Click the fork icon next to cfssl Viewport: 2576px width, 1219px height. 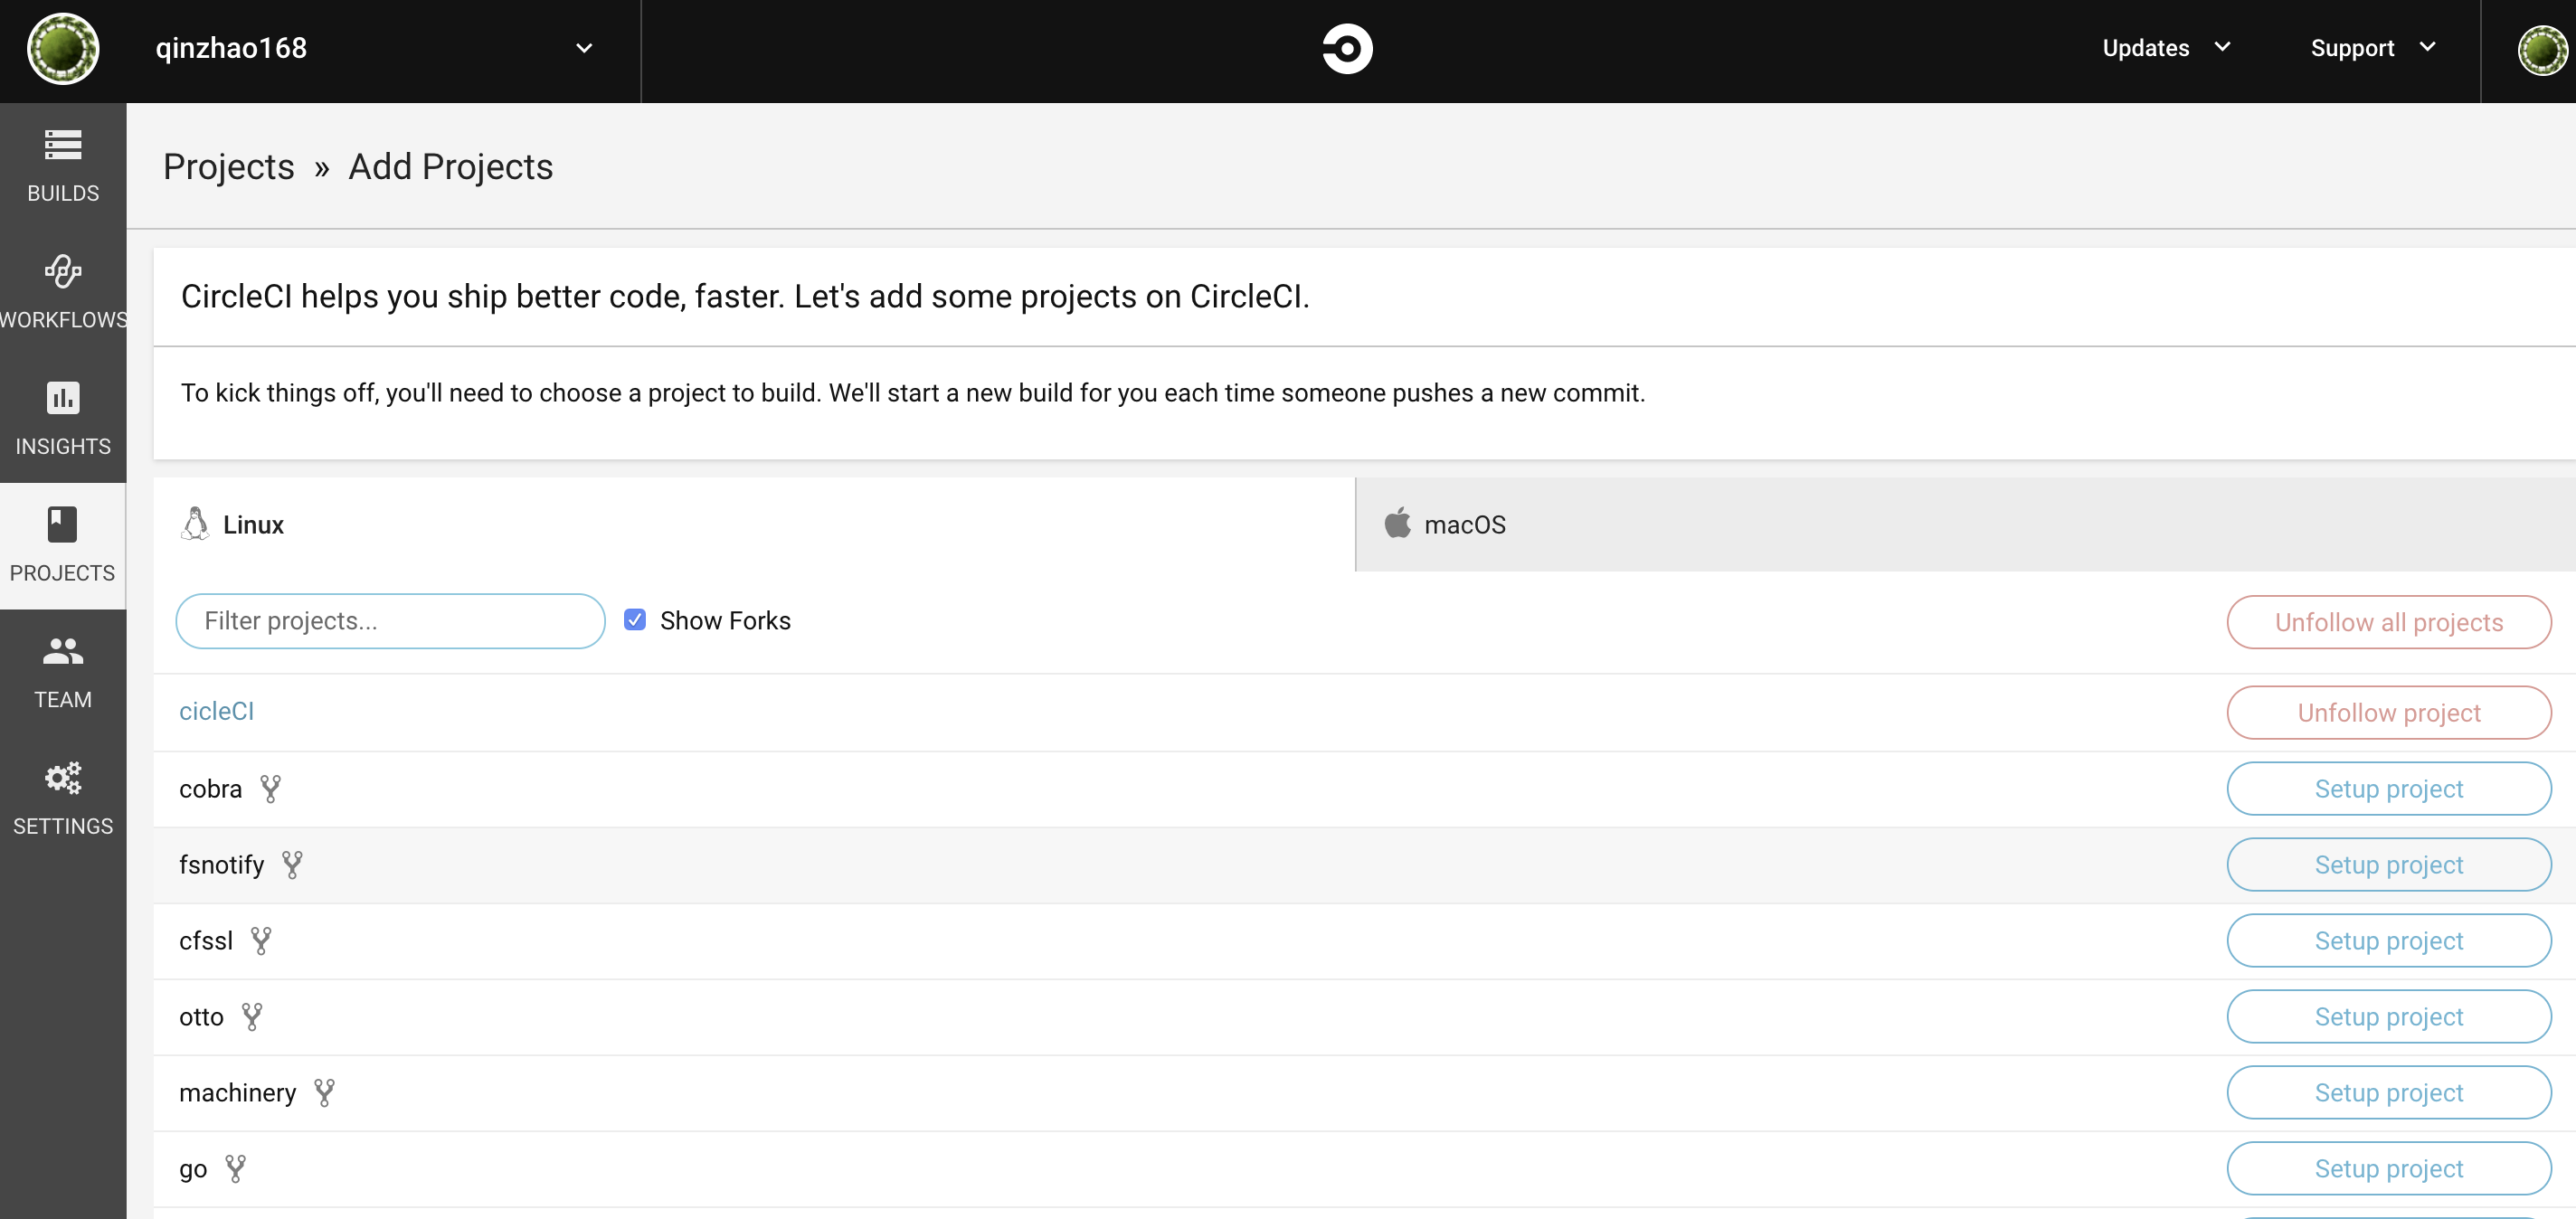click(261, 941)
